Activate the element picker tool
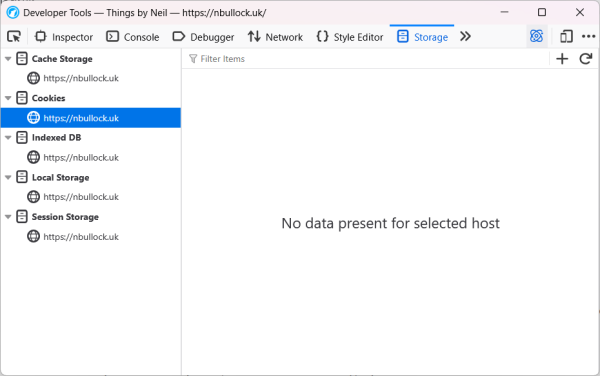This screenshot has width=600, height=376. click(14, 37)
